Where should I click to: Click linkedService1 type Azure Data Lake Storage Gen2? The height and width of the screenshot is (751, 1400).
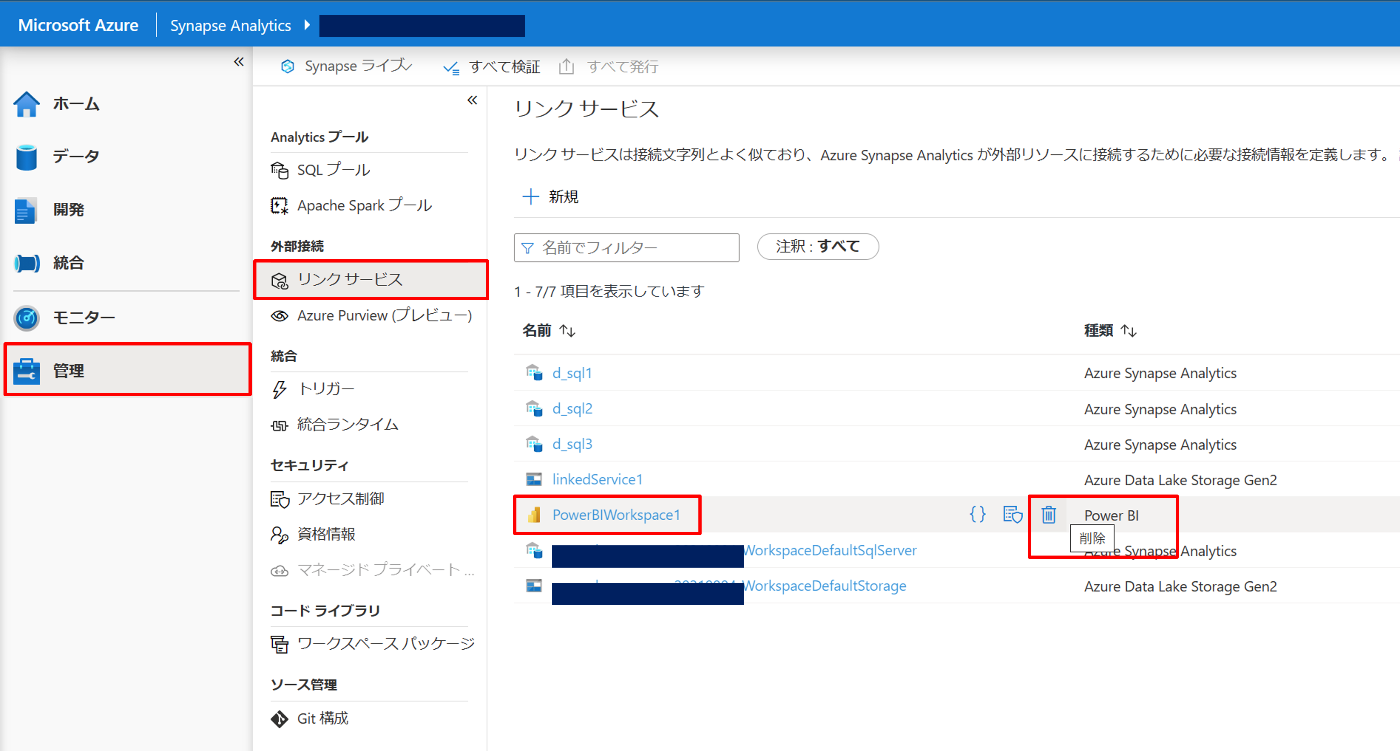(1181, 480)
